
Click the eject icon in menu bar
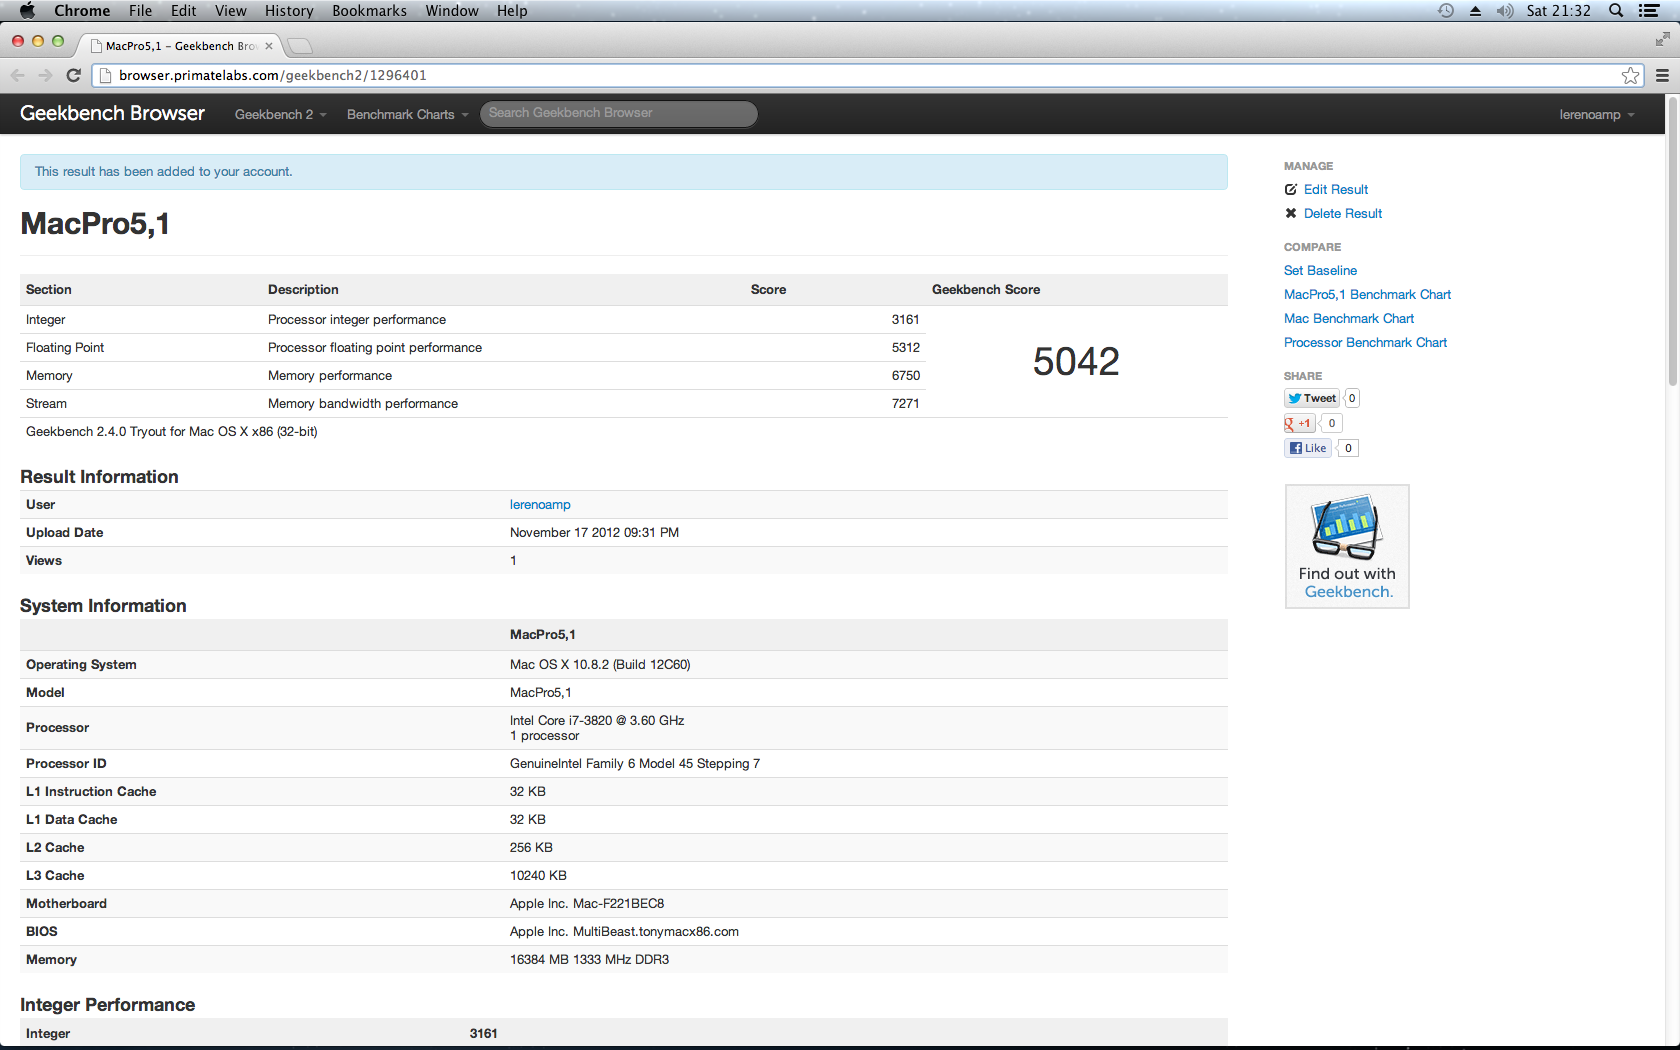coord(1475,11)
